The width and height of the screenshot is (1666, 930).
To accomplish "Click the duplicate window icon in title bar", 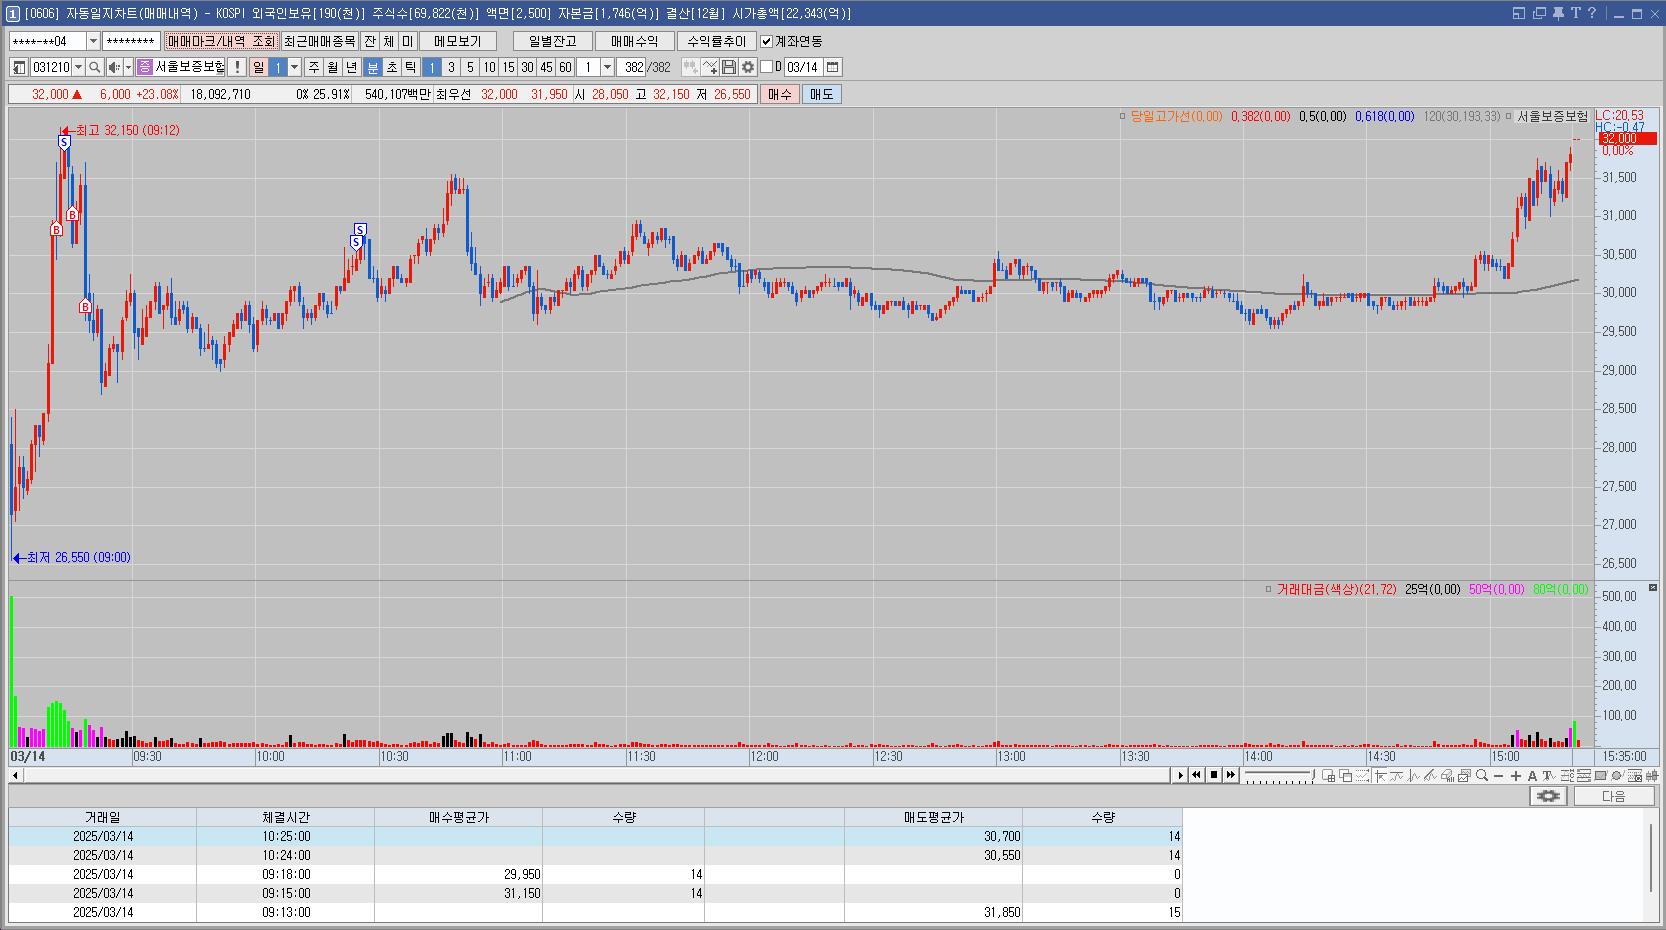I will coord(1539,13).
